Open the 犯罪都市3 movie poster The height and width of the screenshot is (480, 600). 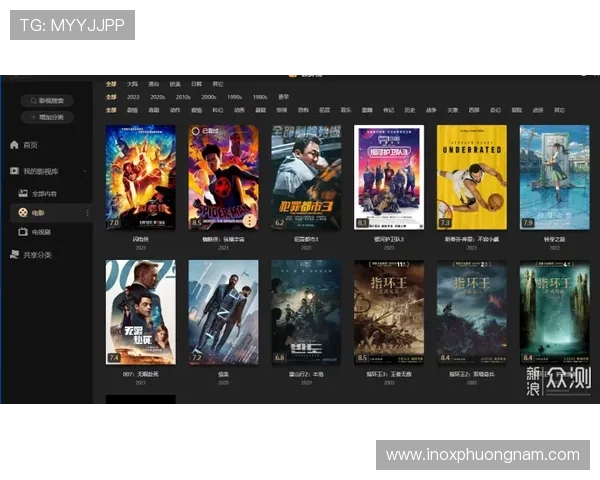[306, 177]
